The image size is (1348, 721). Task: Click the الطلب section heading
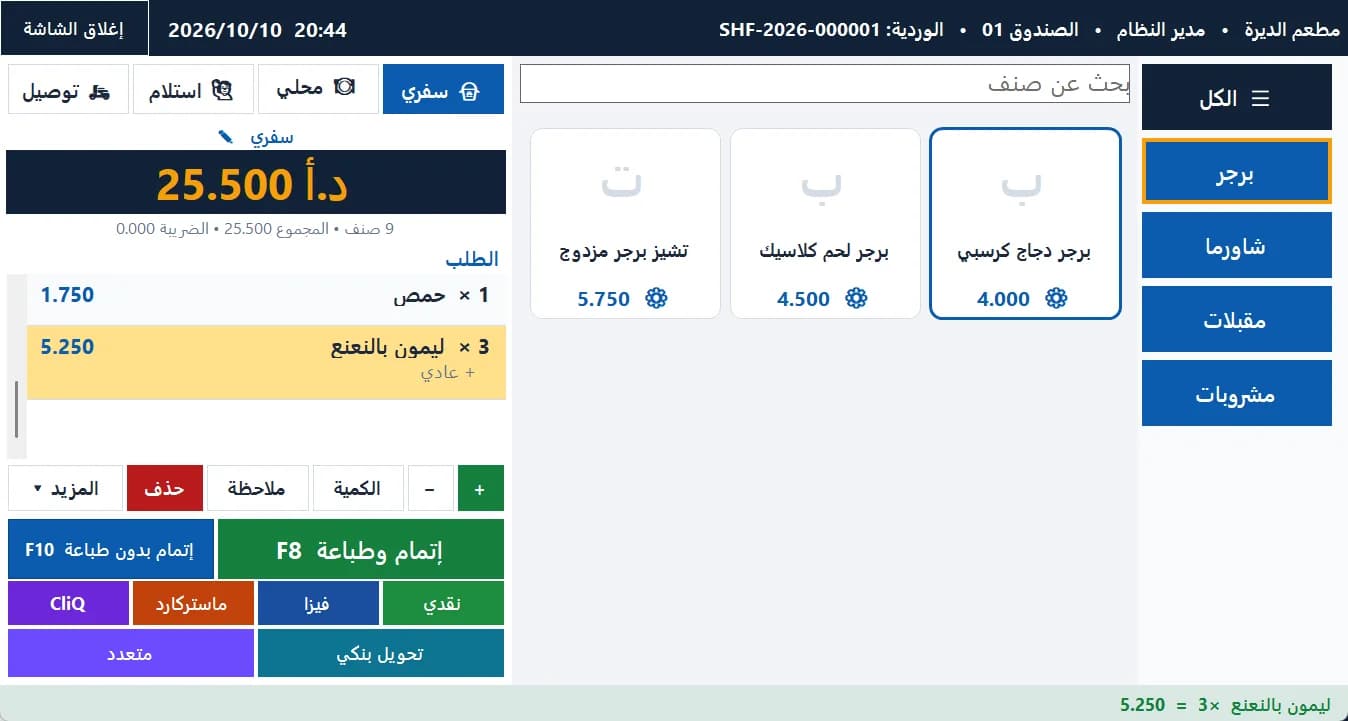(472, 259)
